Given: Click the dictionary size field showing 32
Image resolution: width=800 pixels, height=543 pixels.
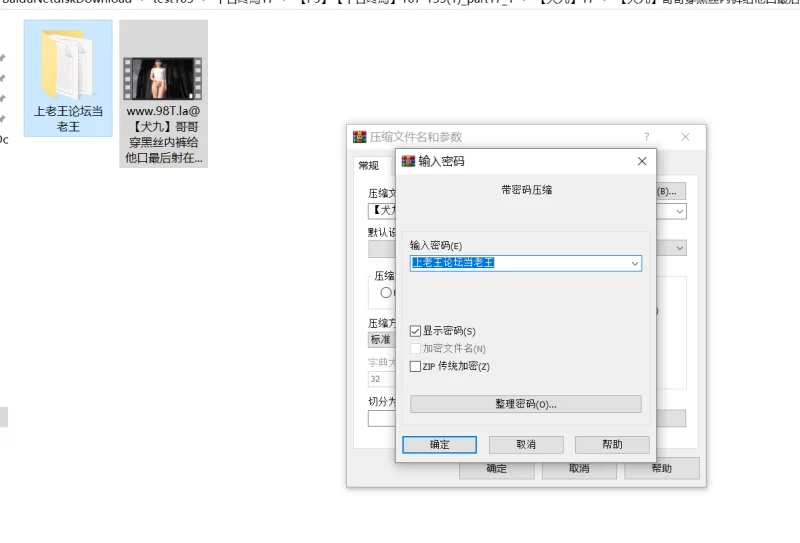Looking at the screenshot, I should [x=382, y=379].
